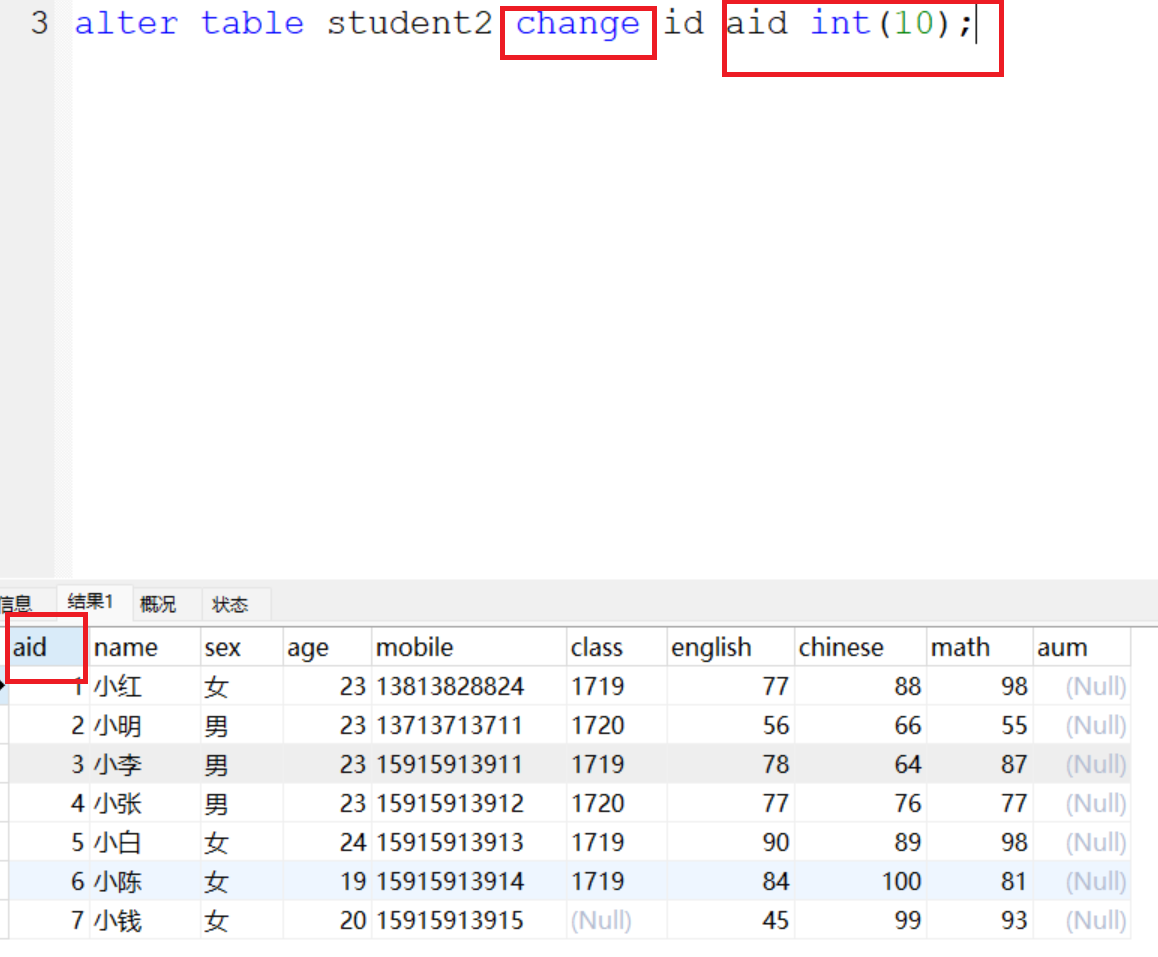This screenshot has width=1158, height=957.
Task: Select the aum column header
Action: (x=1081, y=648)
